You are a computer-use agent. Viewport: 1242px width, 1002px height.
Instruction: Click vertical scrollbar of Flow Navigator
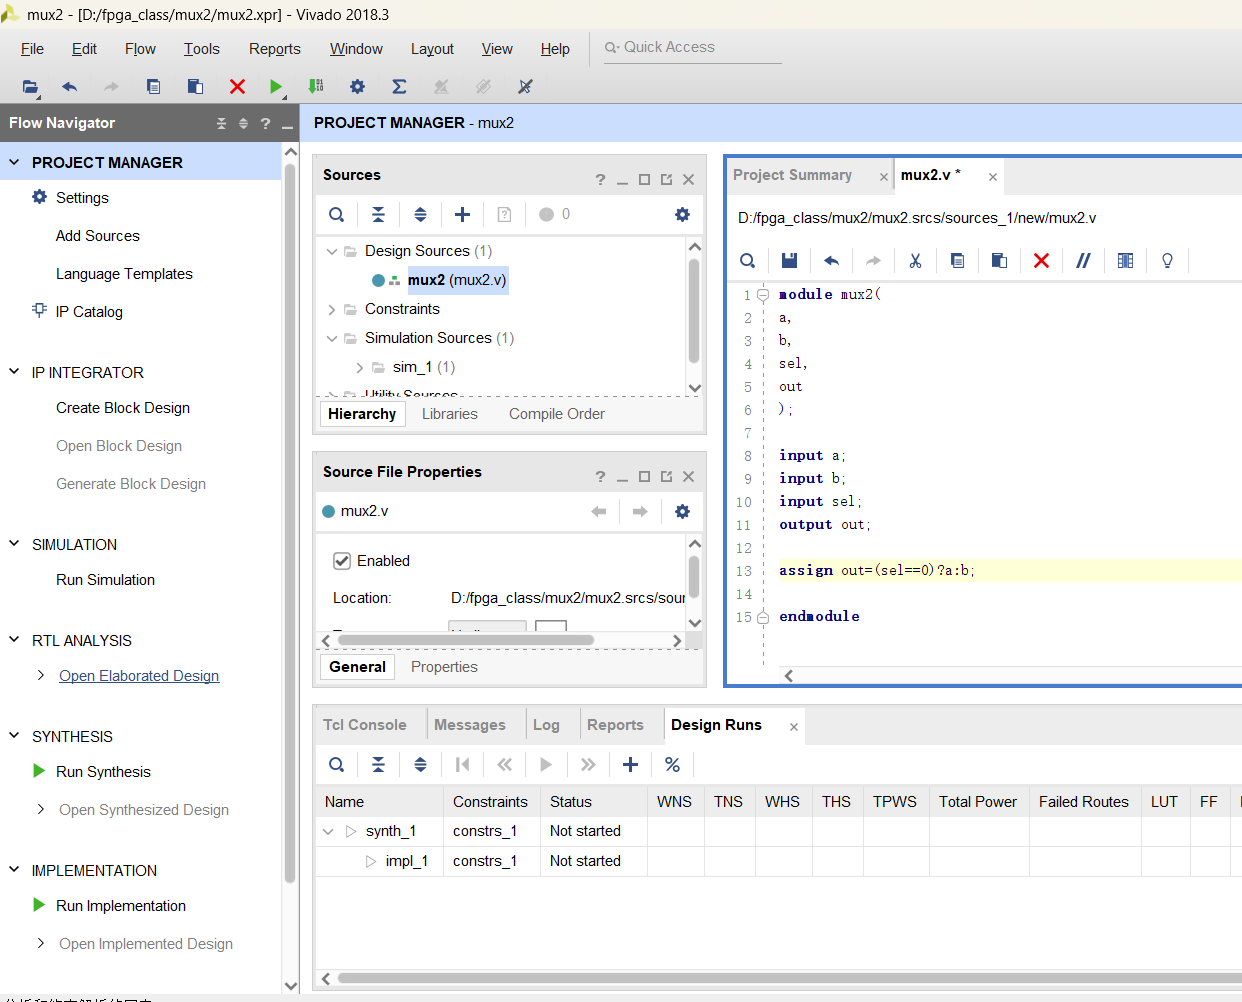(x=290, y=525)
